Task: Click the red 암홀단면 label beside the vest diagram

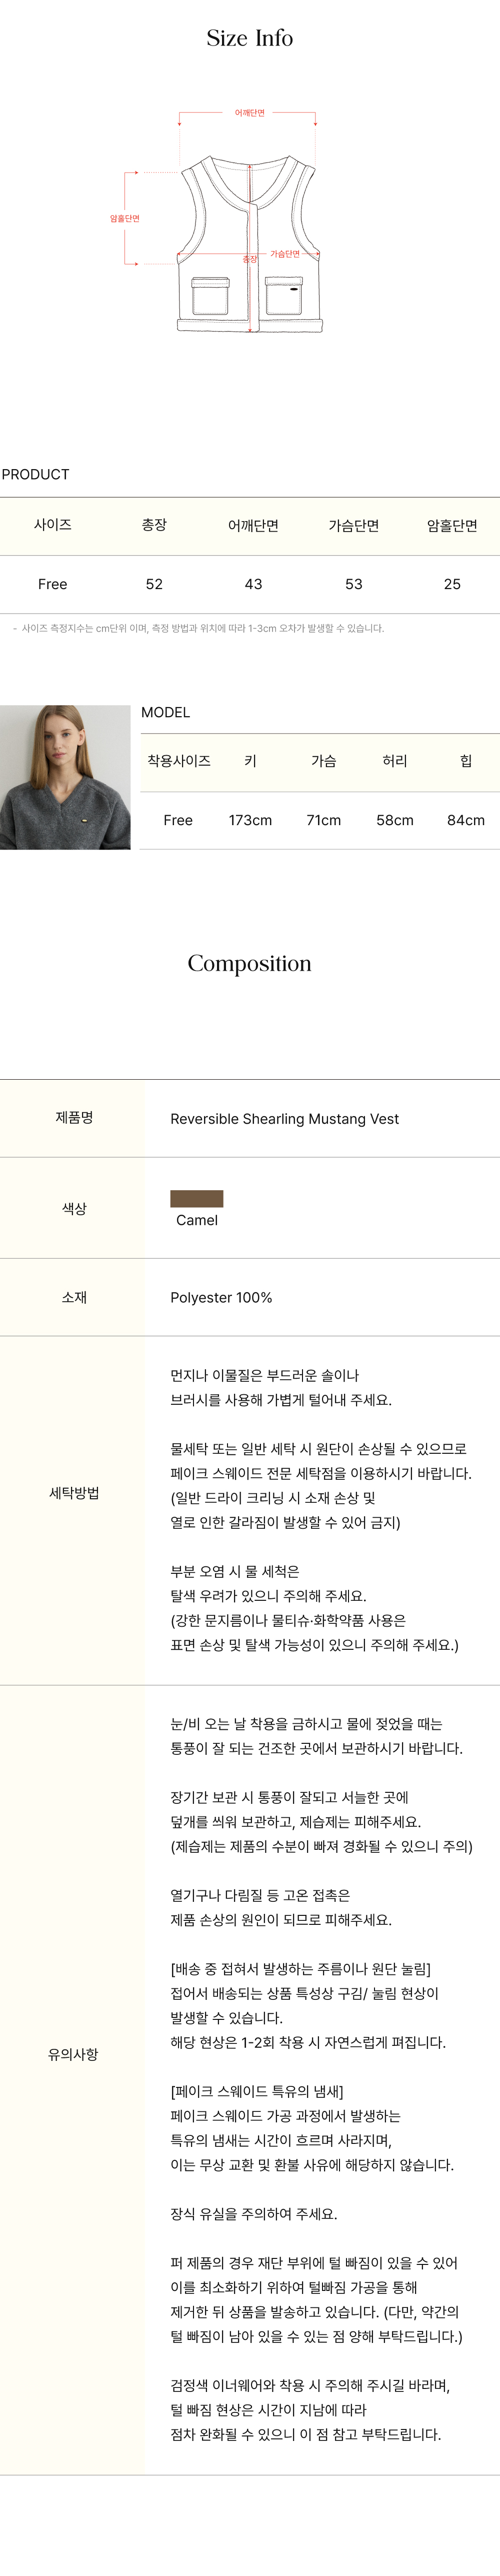Action: [x=124, y=218]
